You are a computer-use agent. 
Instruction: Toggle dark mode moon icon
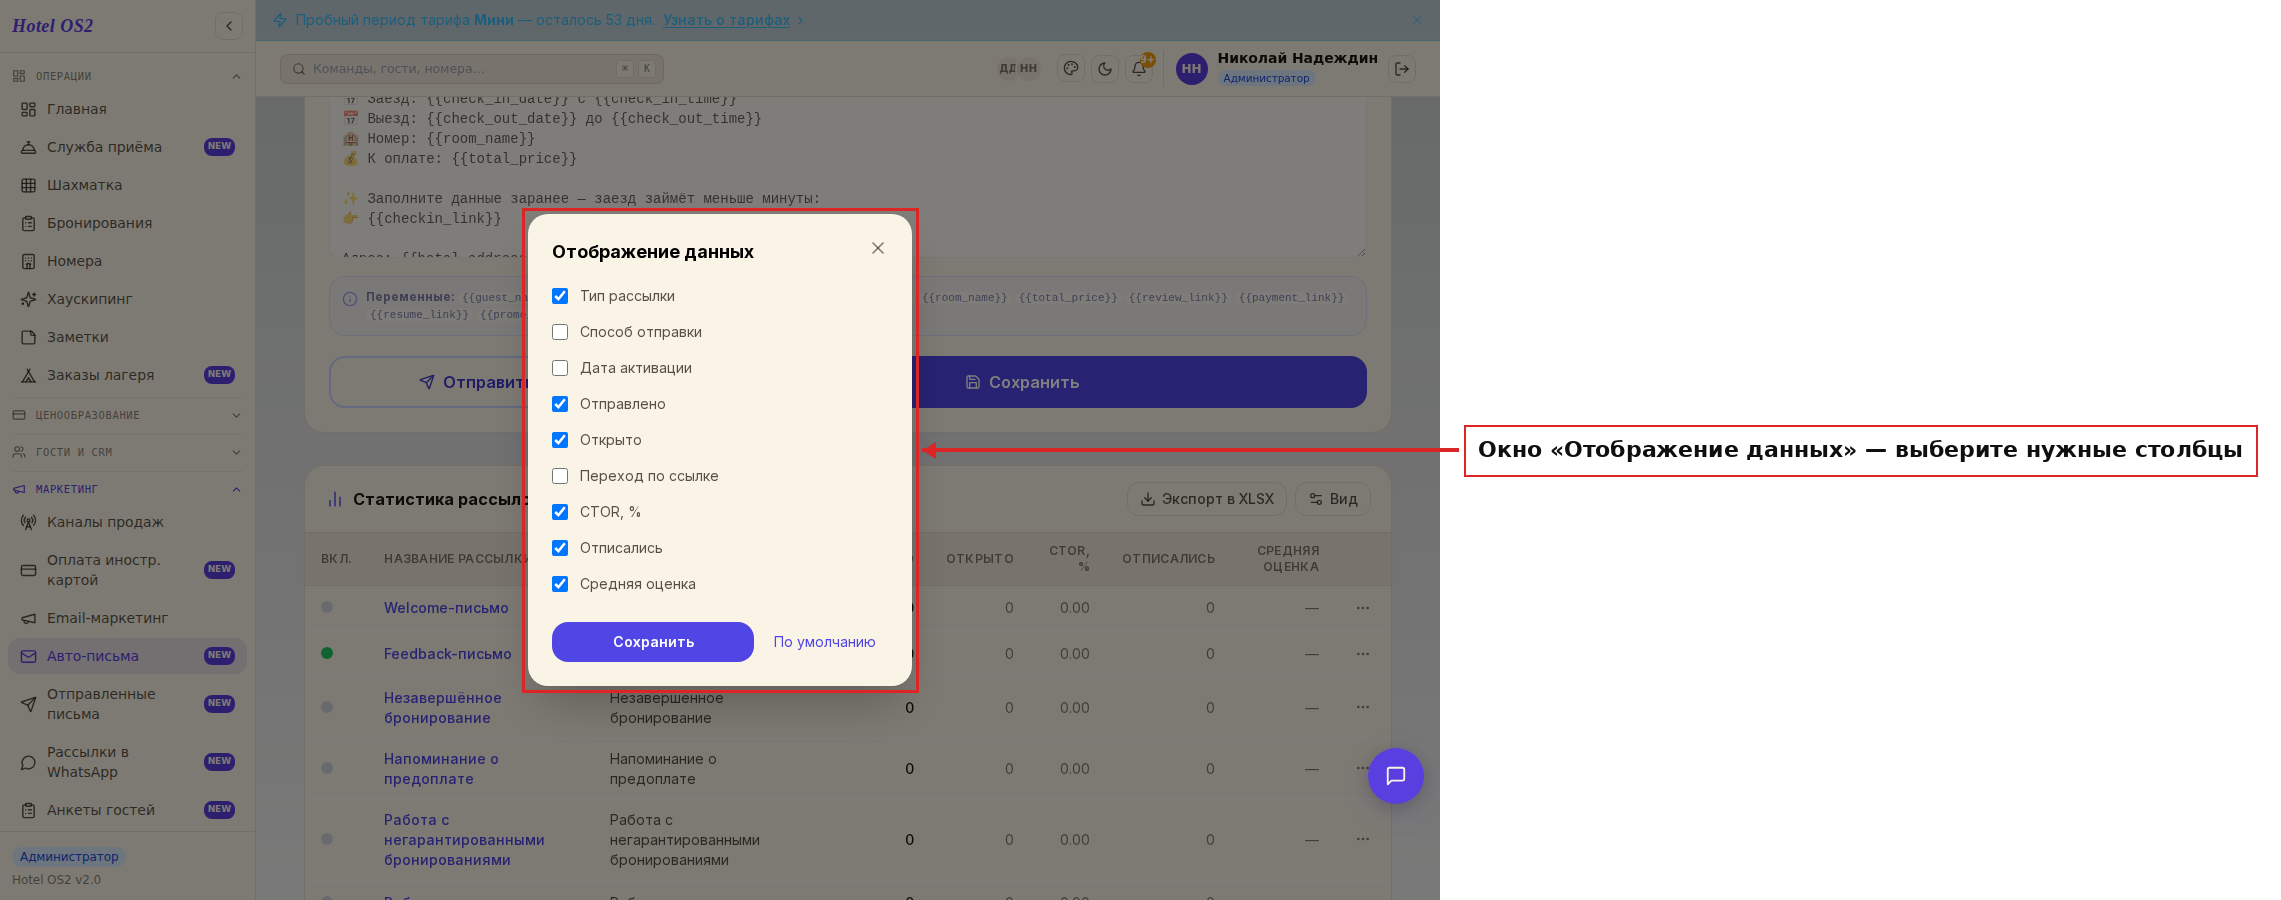click(1105, 69)
